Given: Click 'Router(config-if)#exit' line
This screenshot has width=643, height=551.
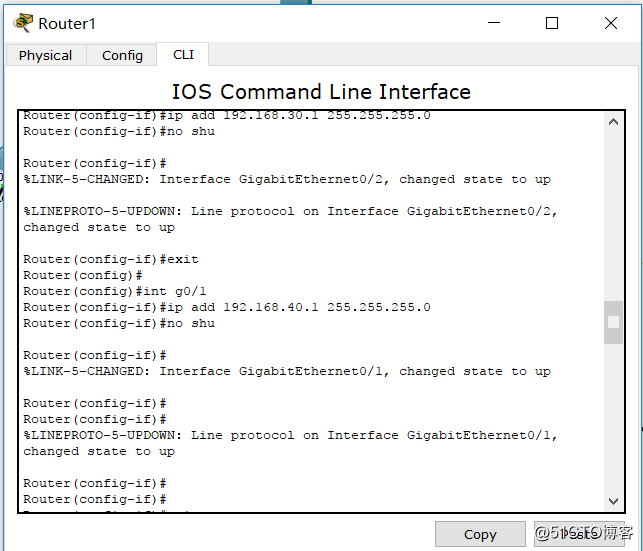Looking at the screenshot, I should click(x=111, y=260).
